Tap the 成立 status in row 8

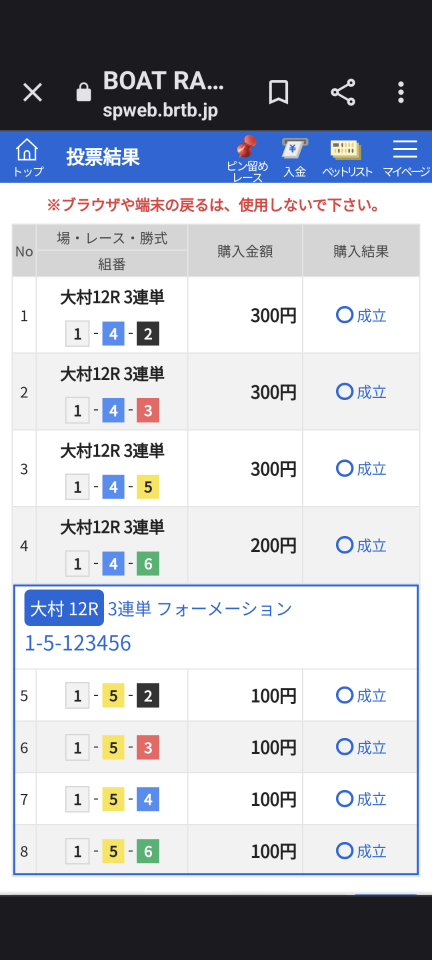(361, 851)
